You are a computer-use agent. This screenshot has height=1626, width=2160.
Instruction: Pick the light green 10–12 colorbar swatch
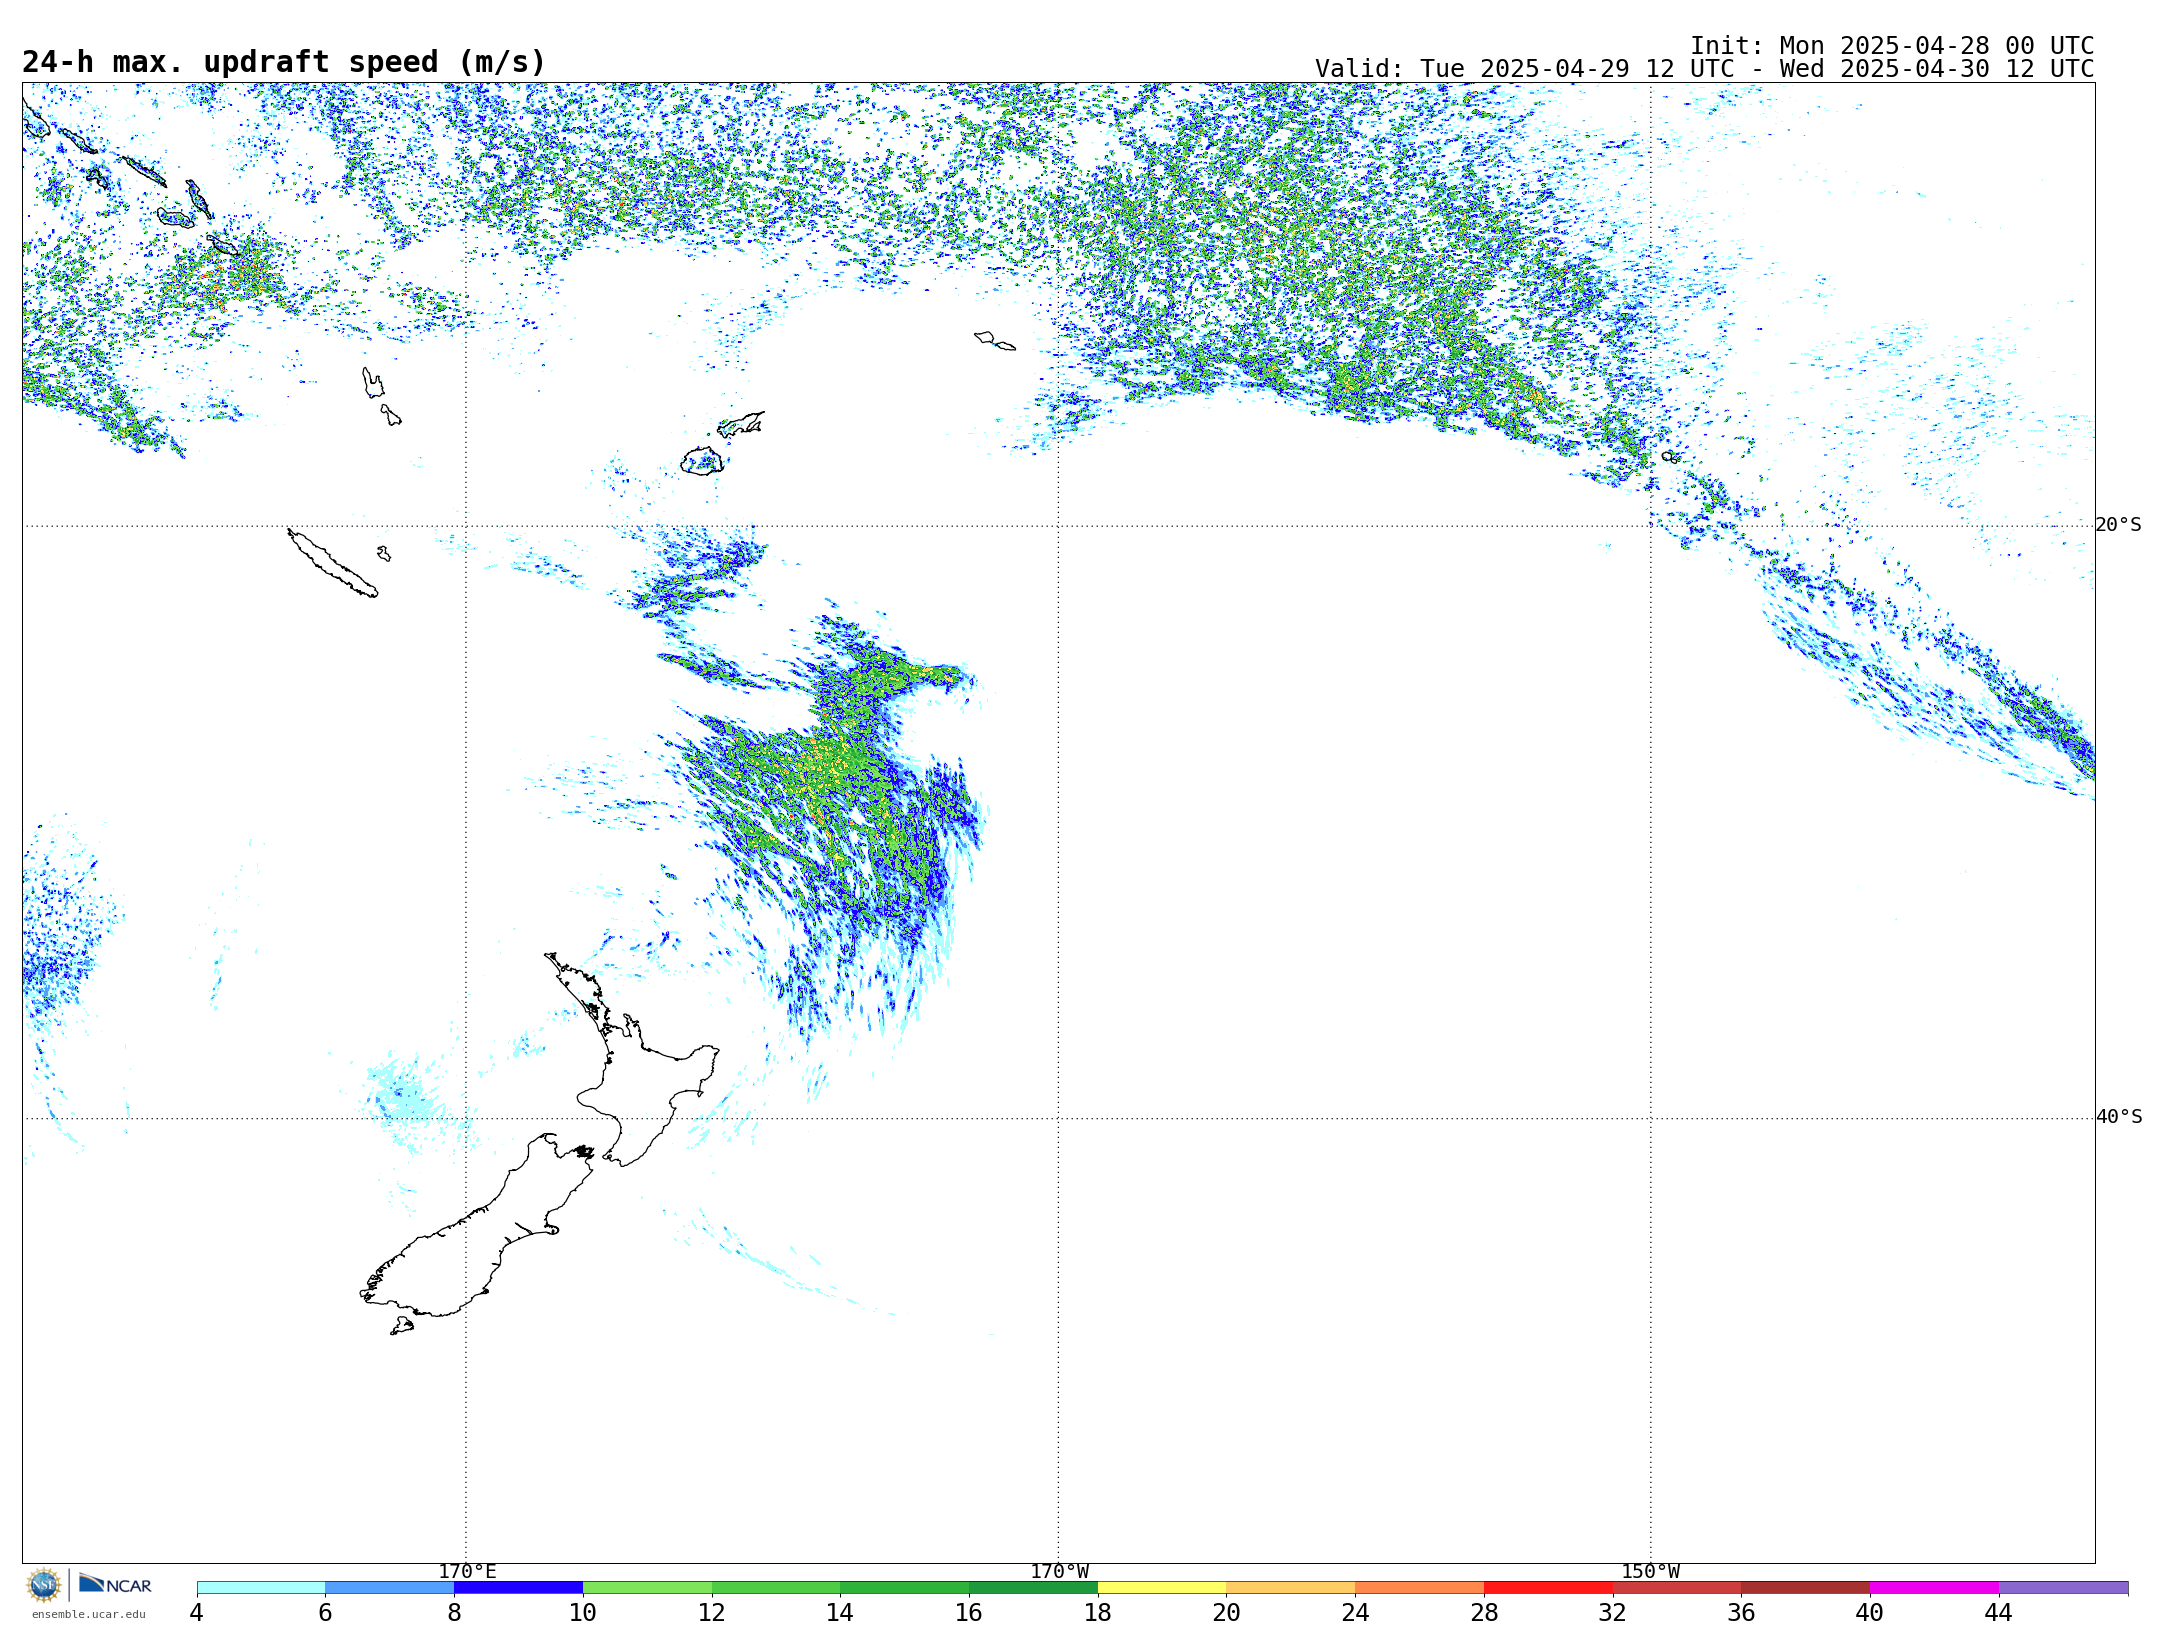click(647, 1587)
